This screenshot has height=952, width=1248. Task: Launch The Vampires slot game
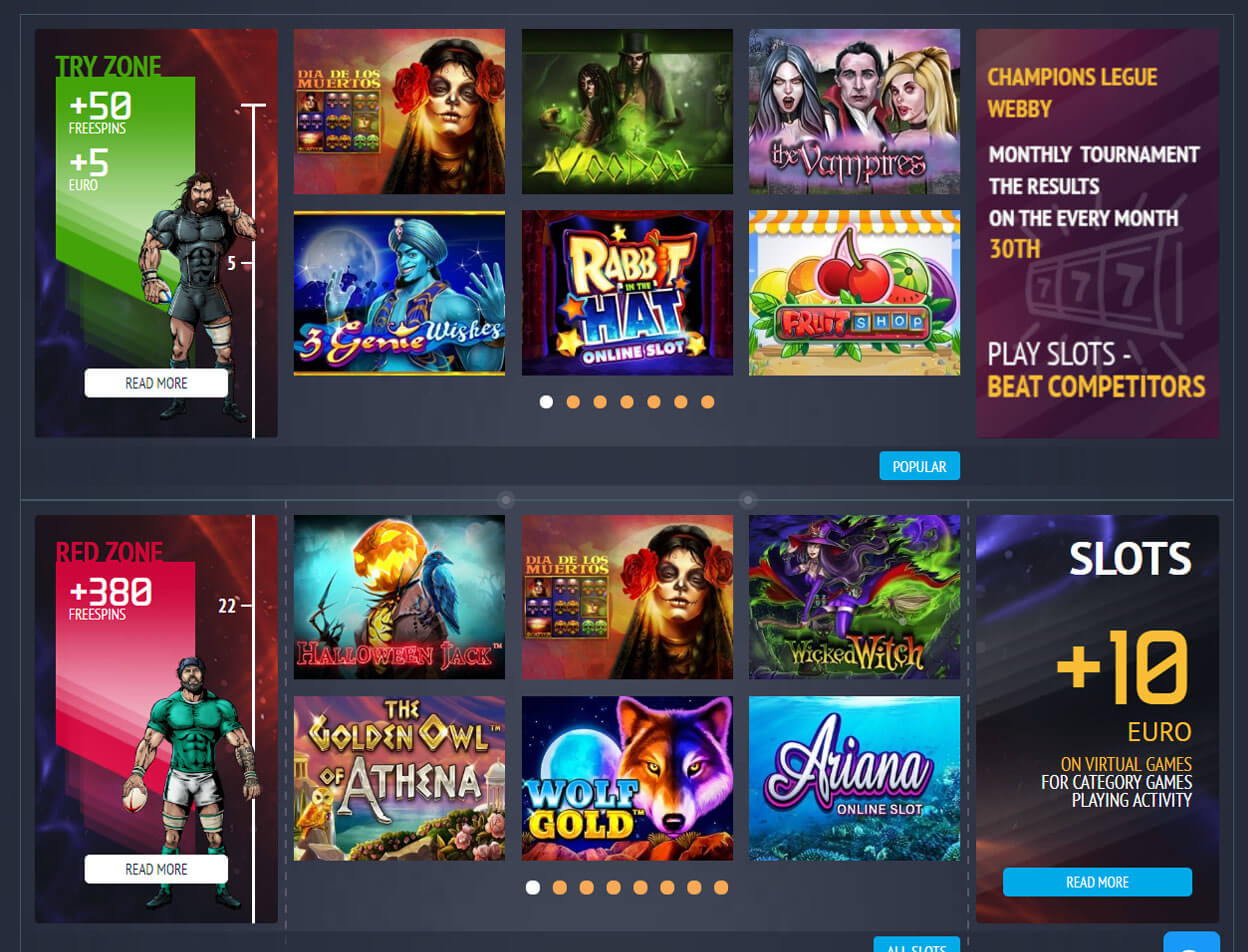click(854, 111)
